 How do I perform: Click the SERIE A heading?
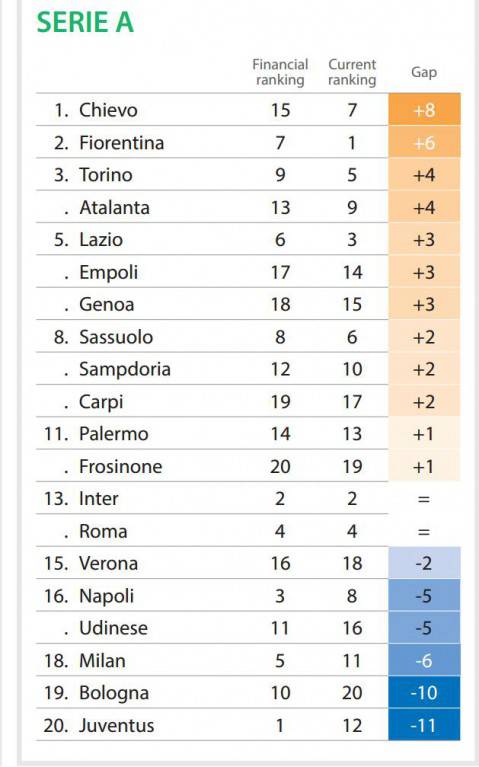click(85, 23)
